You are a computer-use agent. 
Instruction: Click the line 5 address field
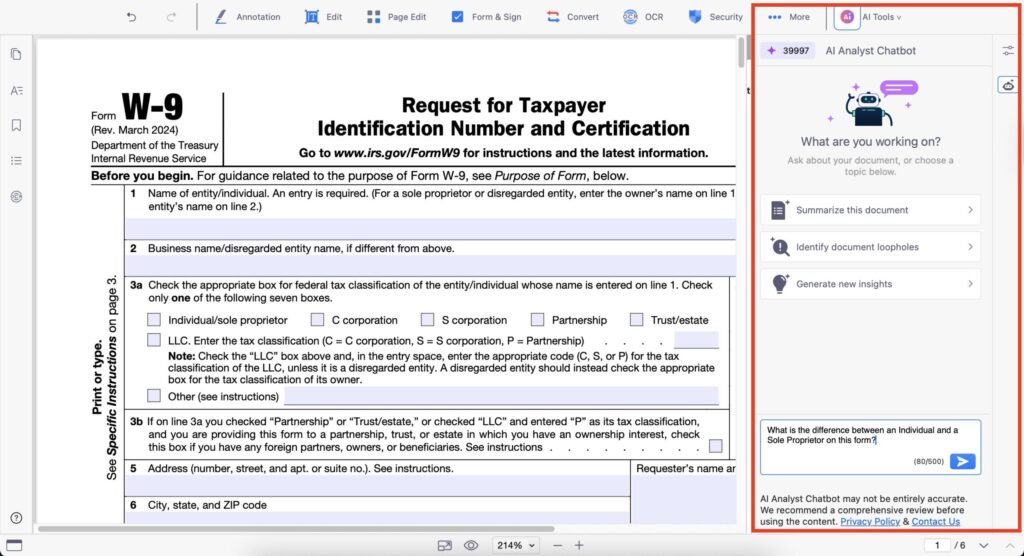point(377,485)
